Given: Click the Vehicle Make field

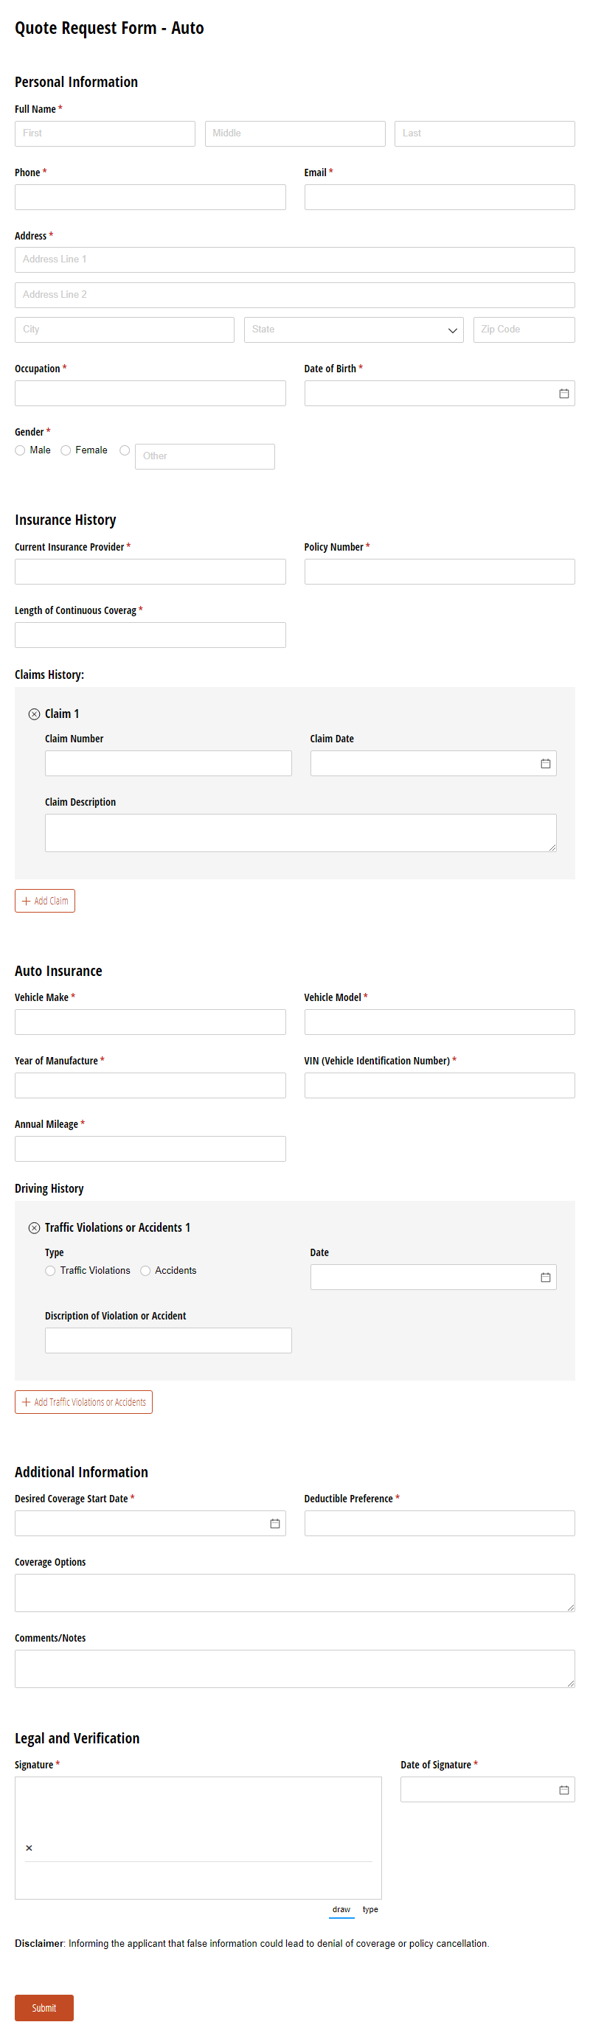Looking at the screenshot, I should tap(150, 1022).
